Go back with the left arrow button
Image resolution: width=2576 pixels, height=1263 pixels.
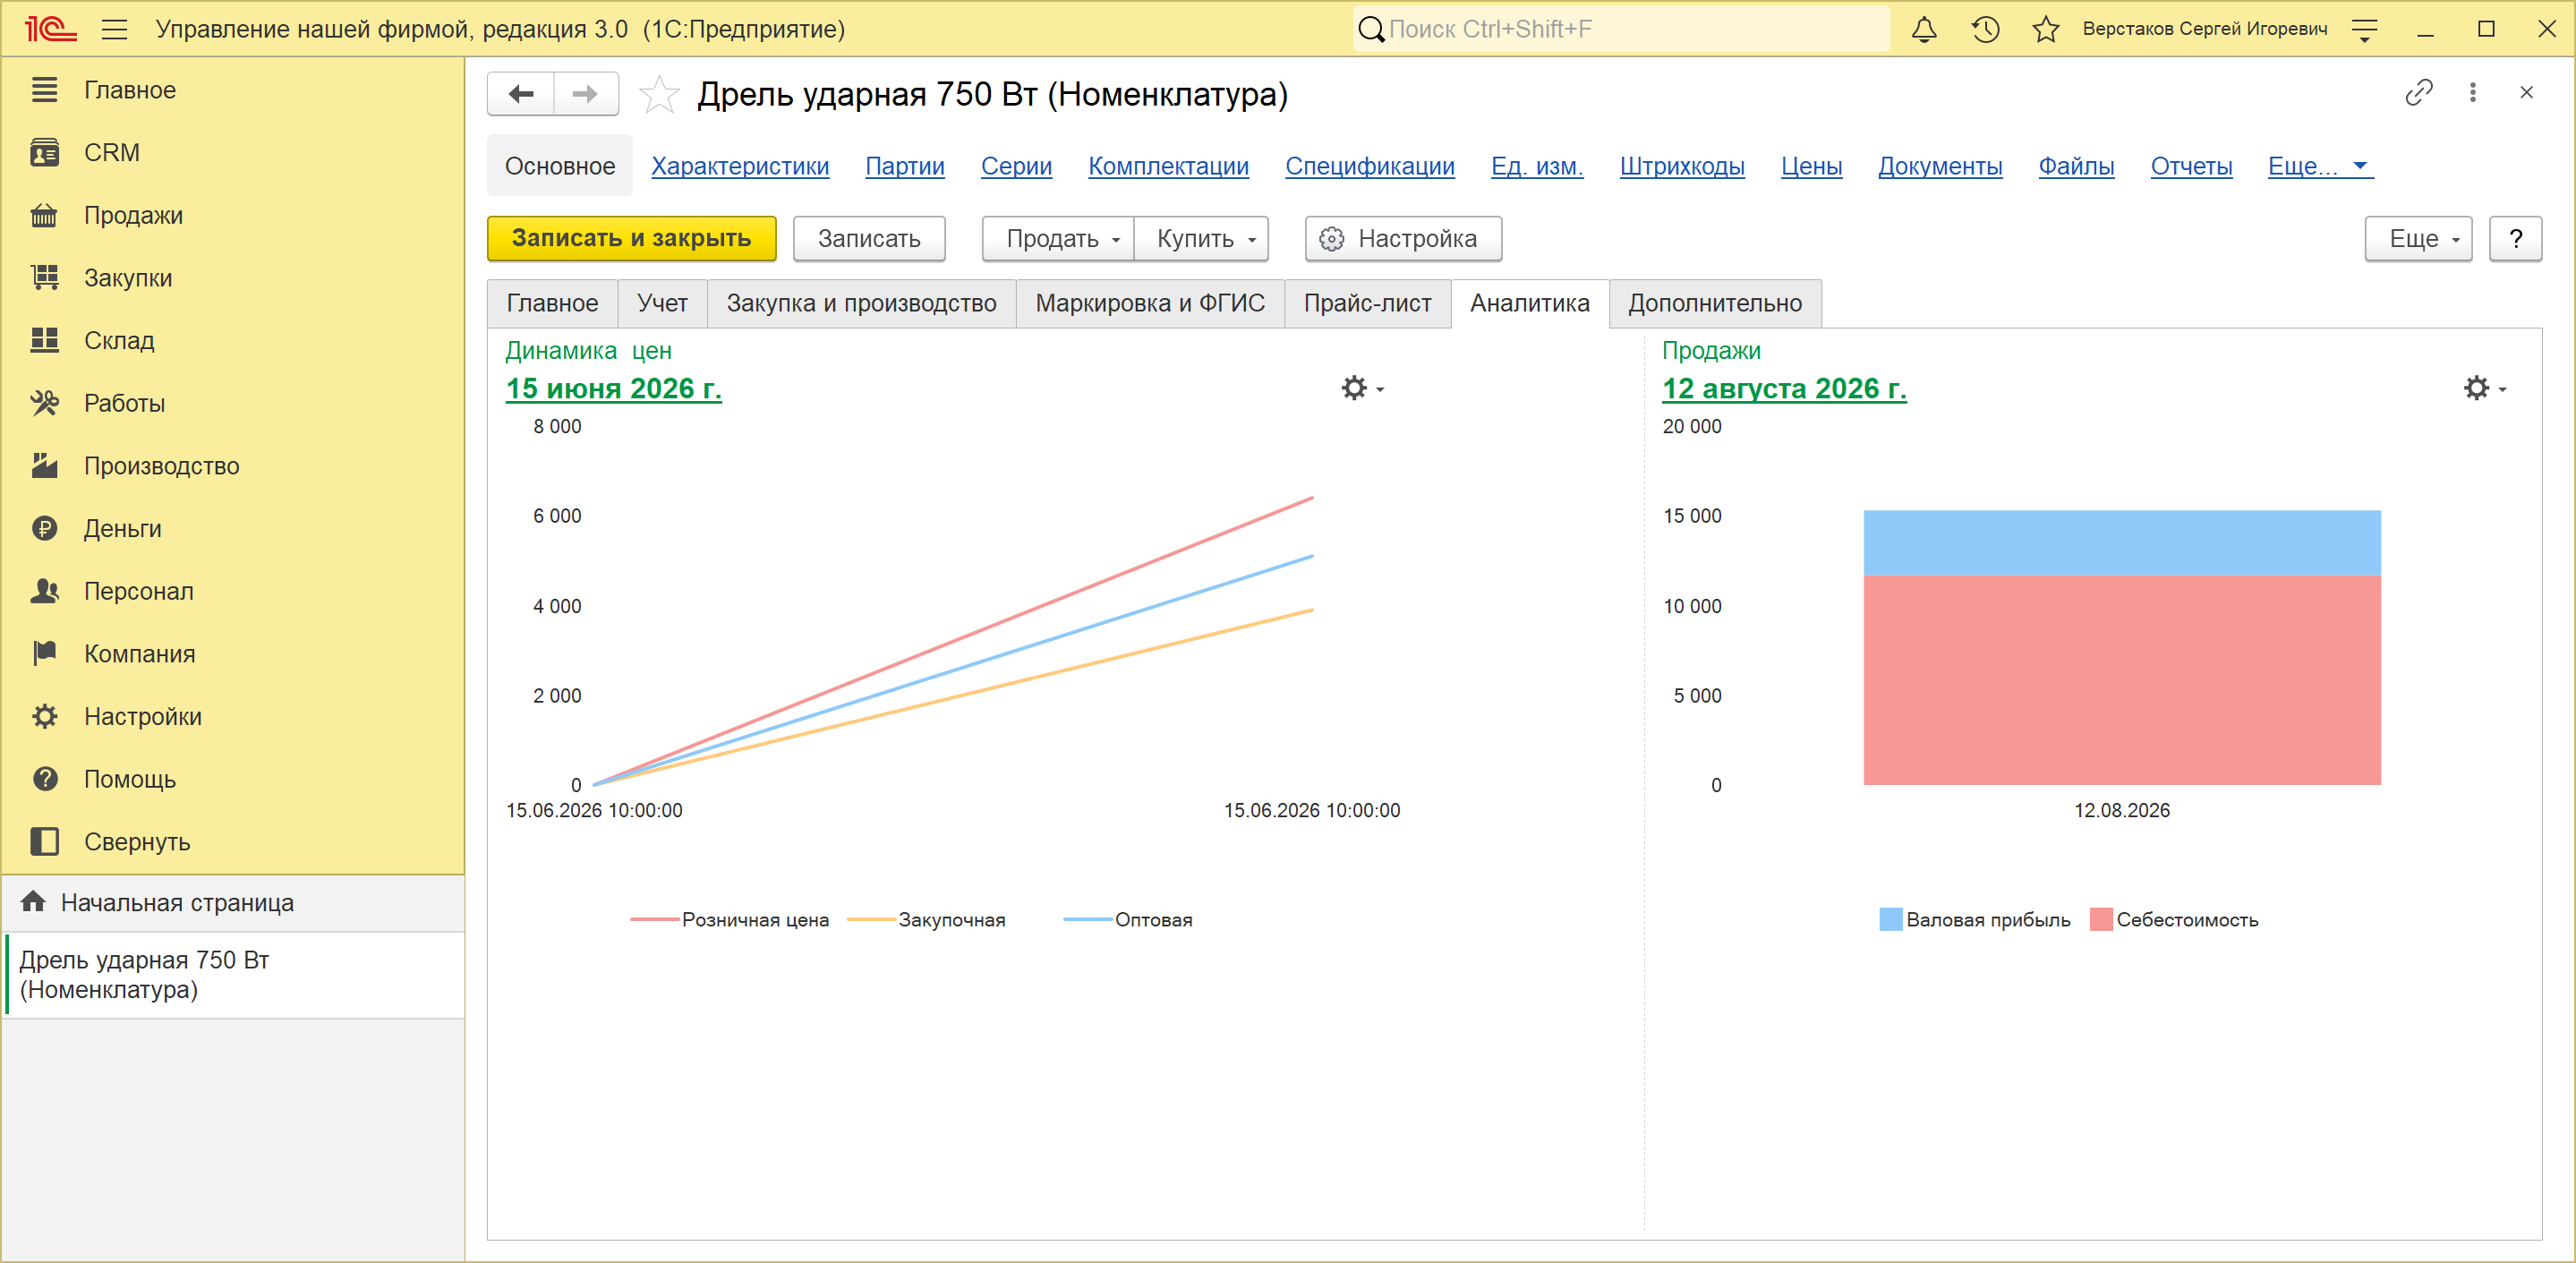[x=521, y=94]
